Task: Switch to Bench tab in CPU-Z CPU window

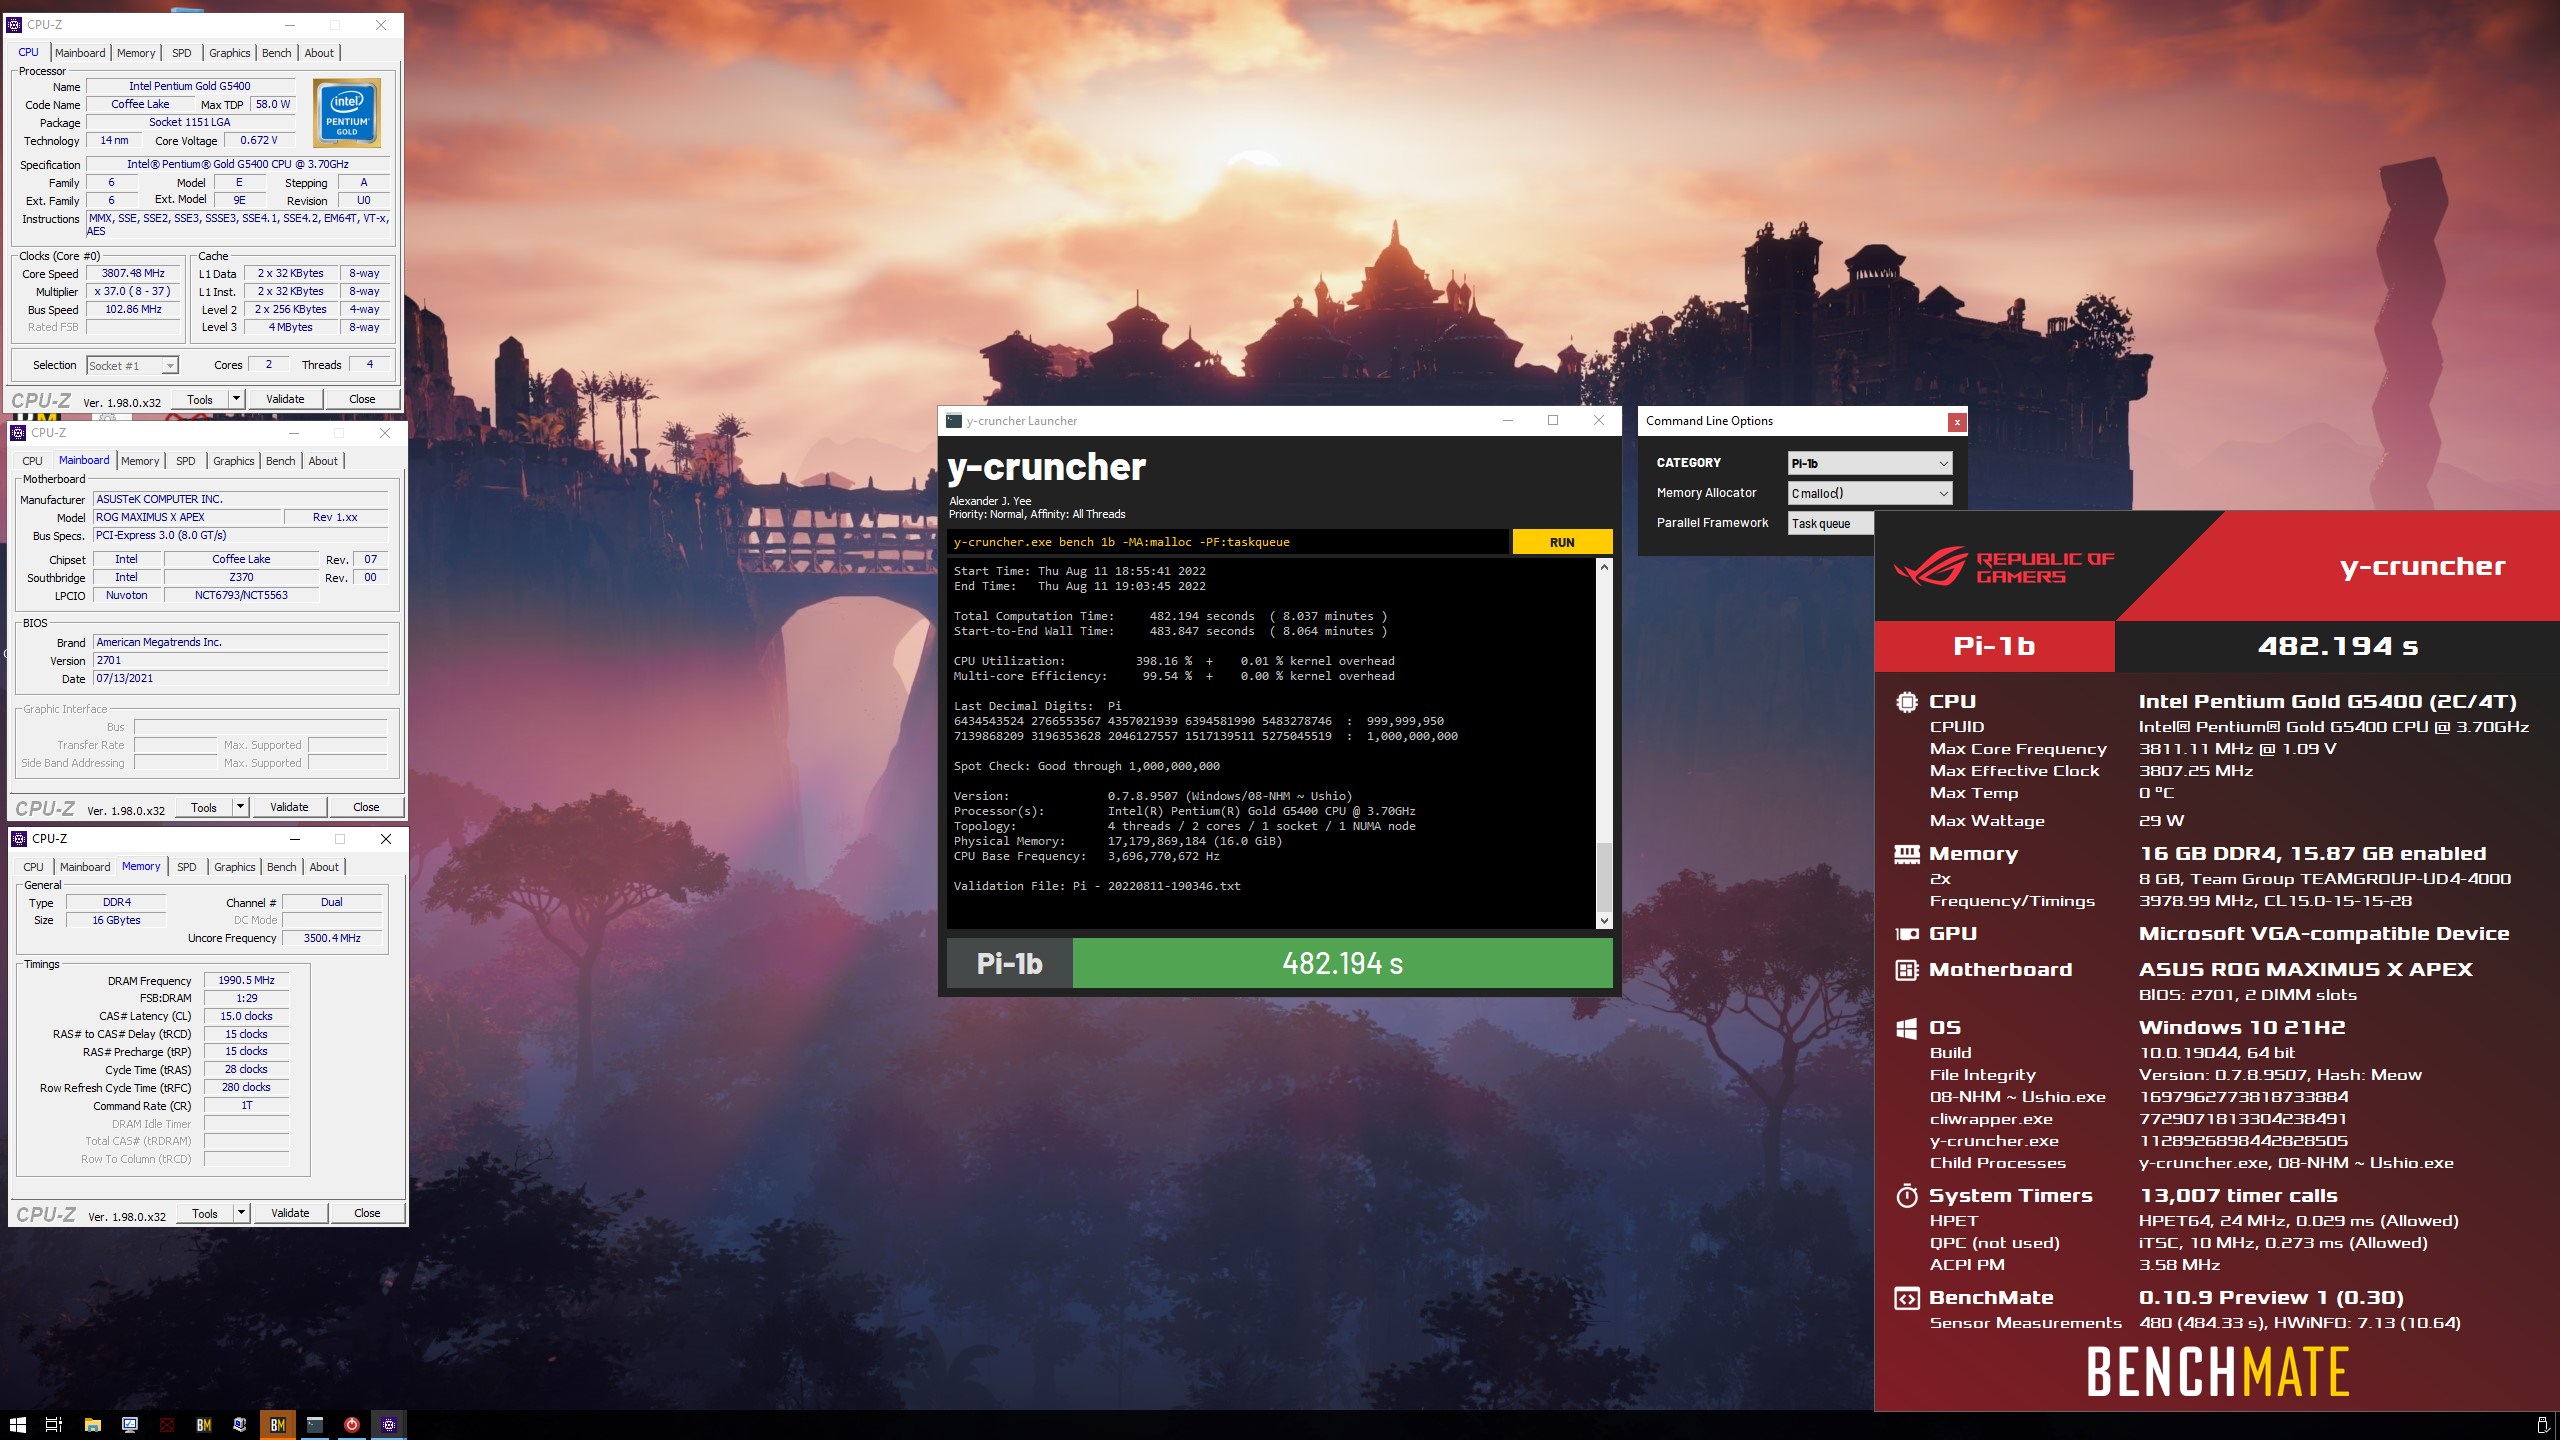Action: 277,53
